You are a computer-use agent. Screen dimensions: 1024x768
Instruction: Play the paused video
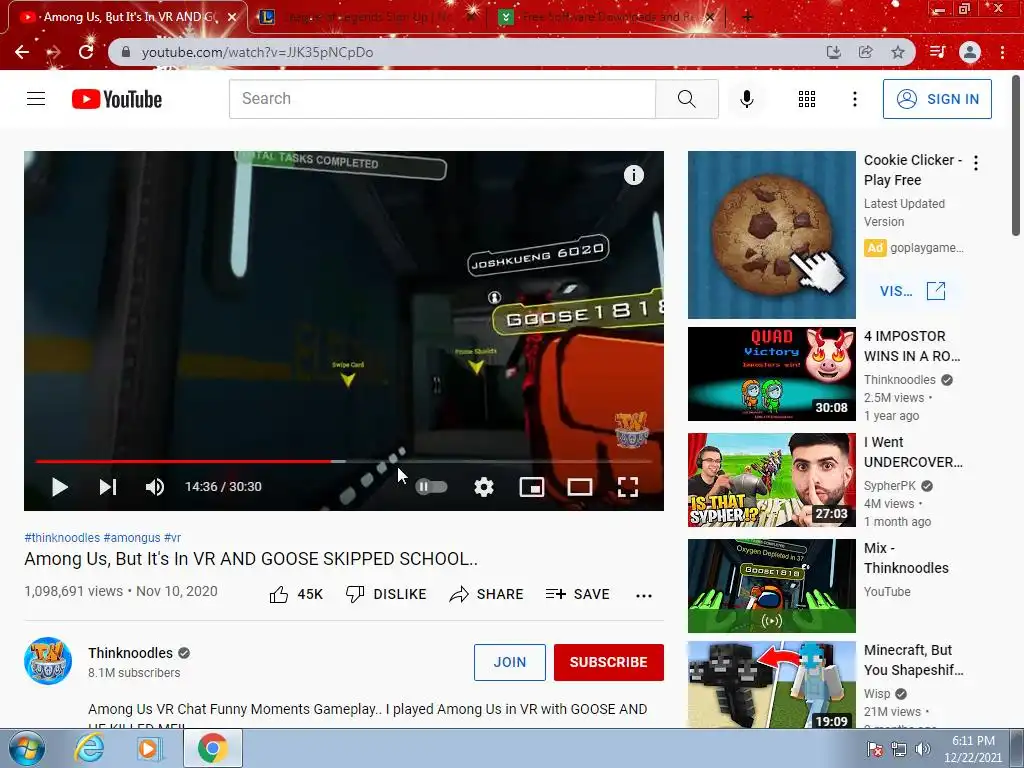[x=59, y=487]
